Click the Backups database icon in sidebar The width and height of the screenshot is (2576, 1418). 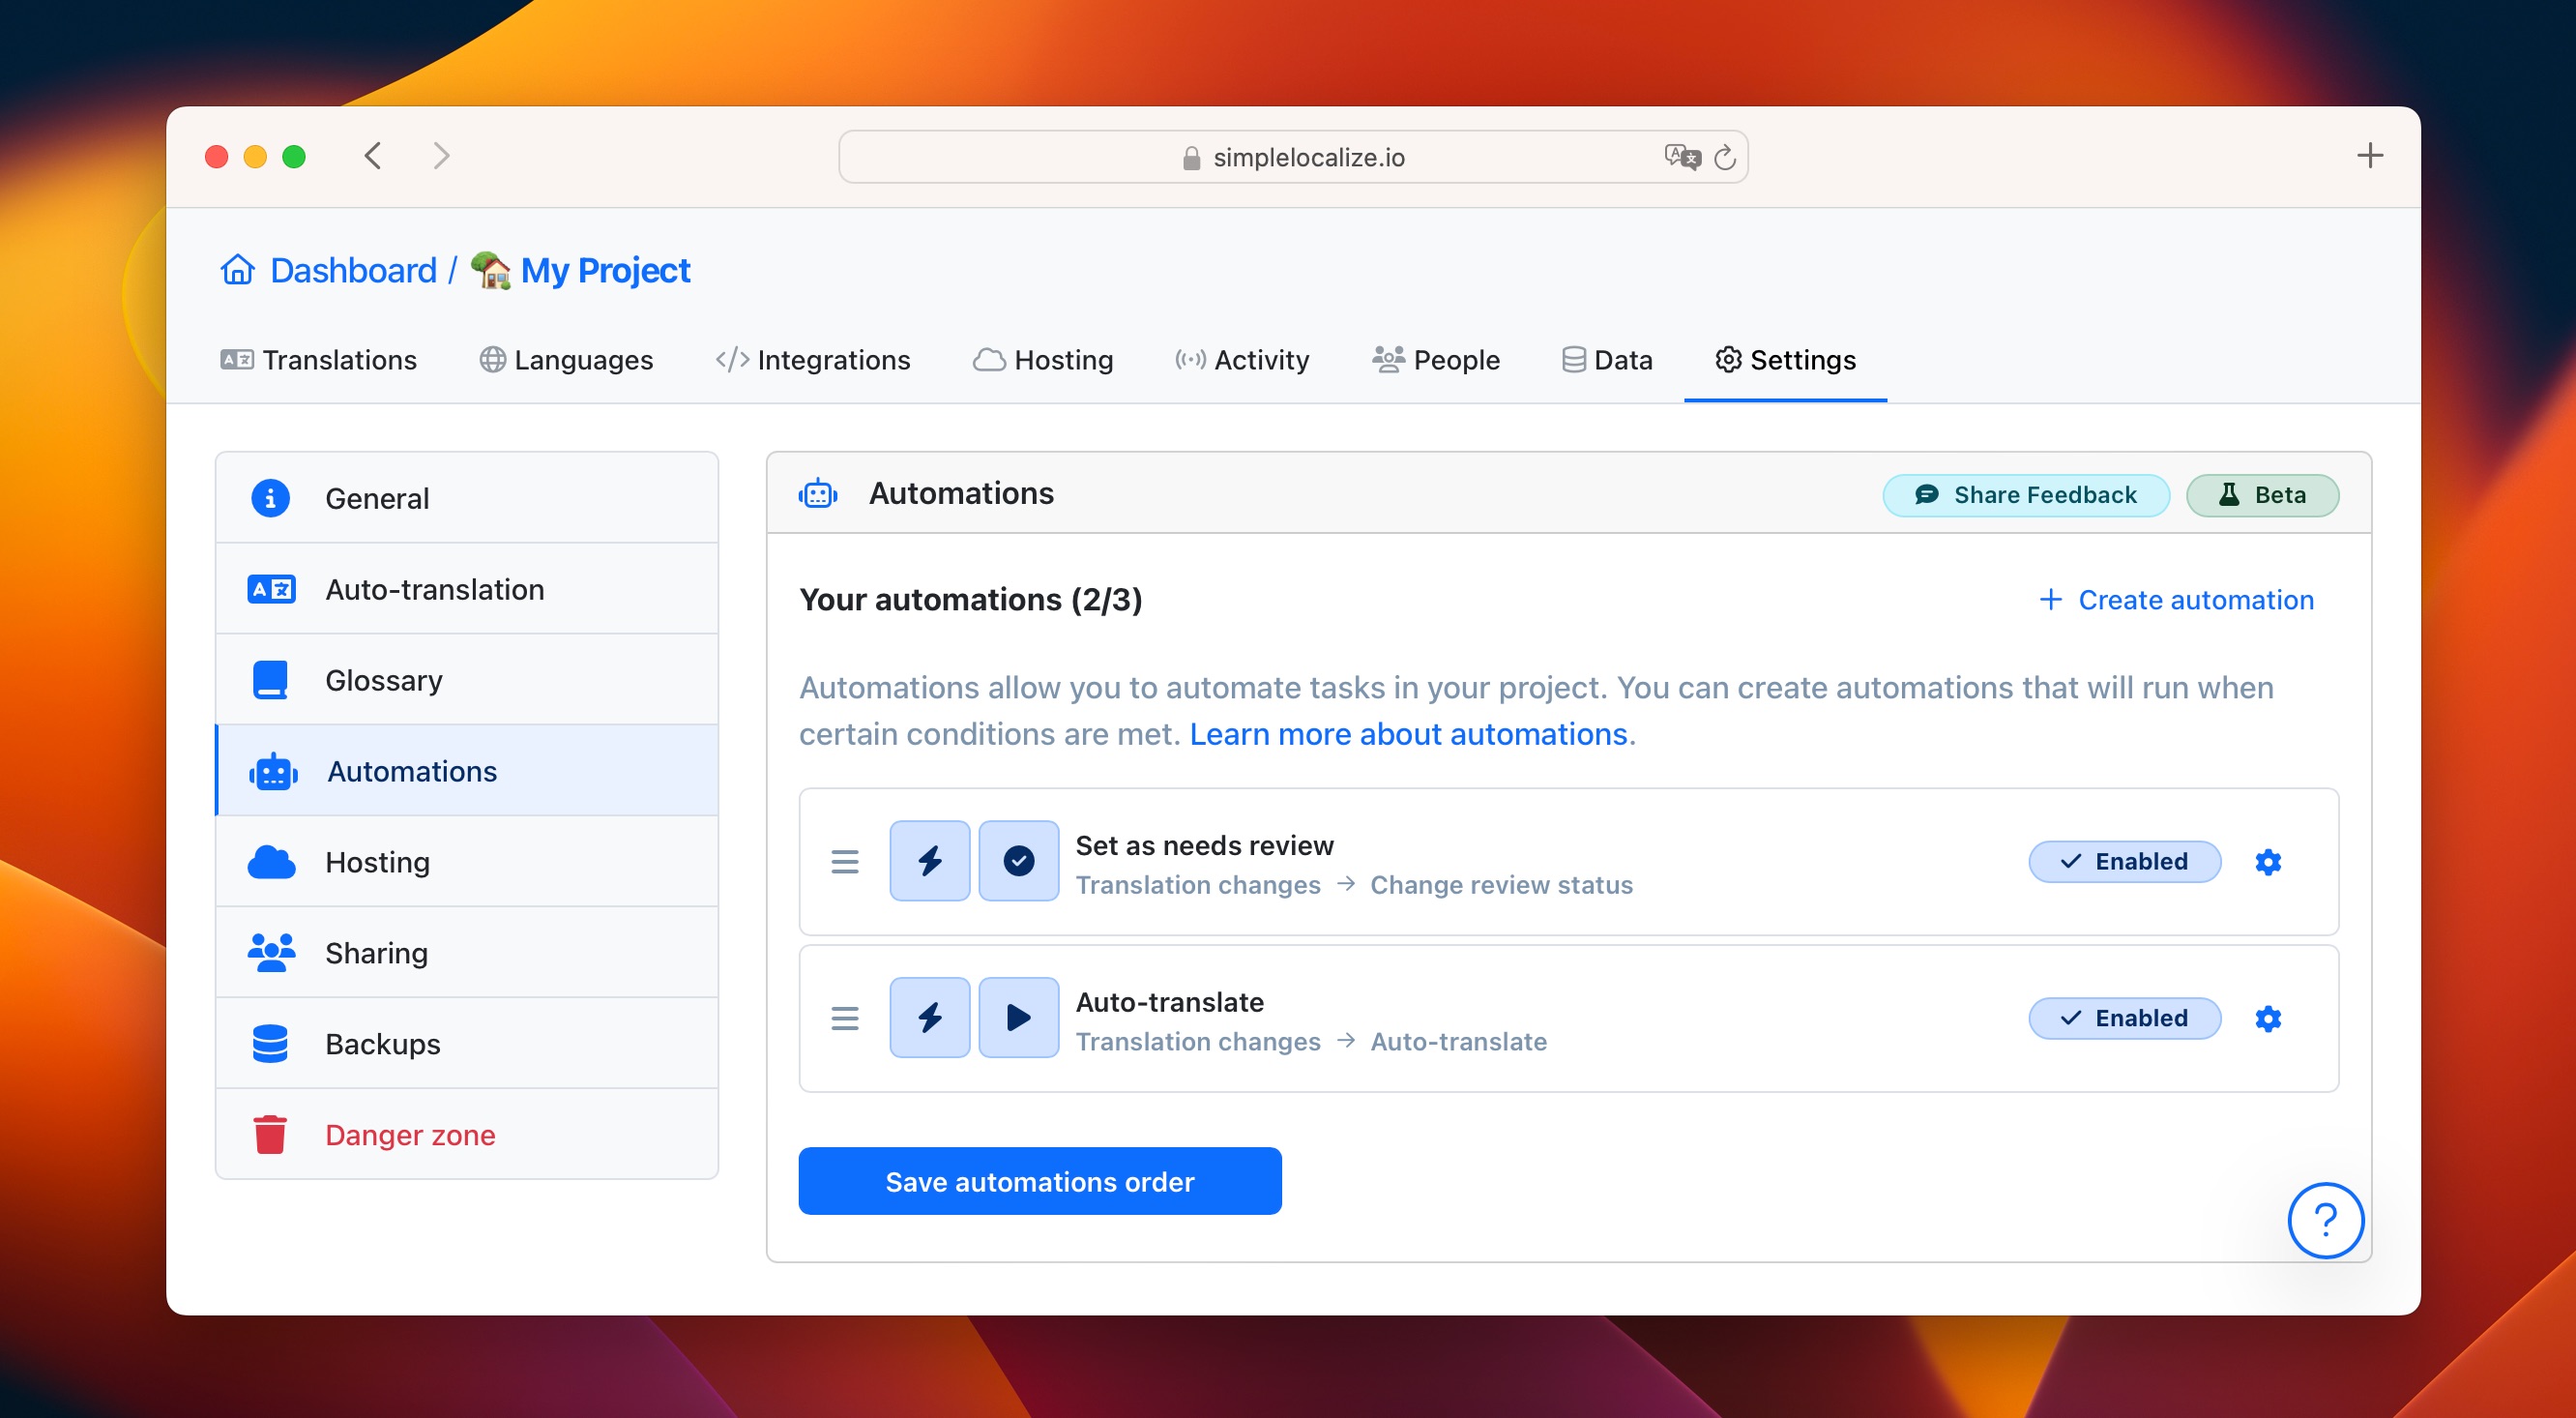click(269, 1043)
